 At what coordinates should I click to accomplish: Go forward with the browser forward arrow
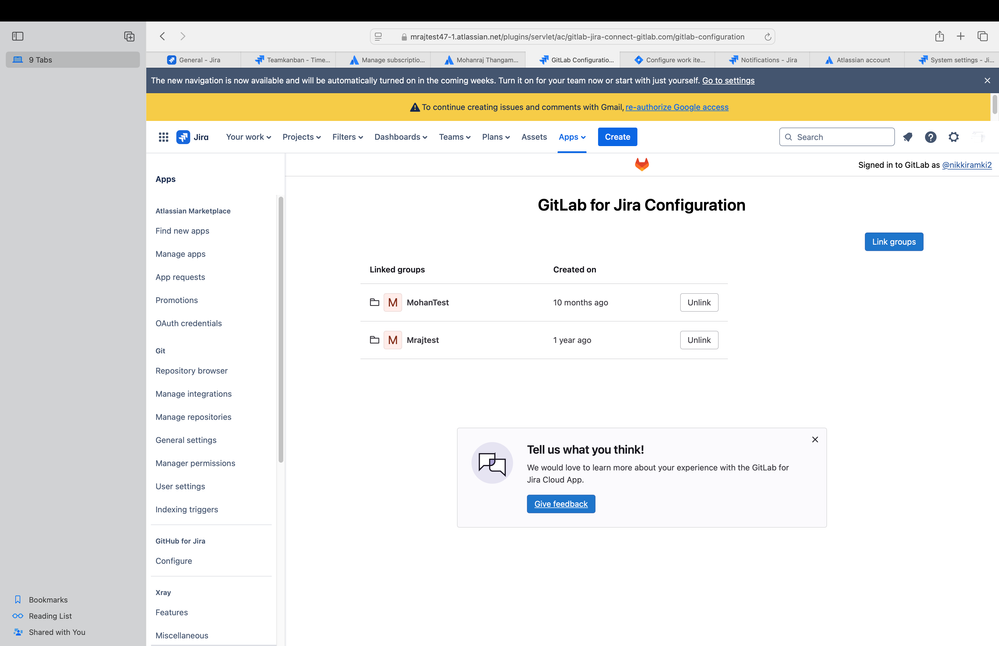183,36
